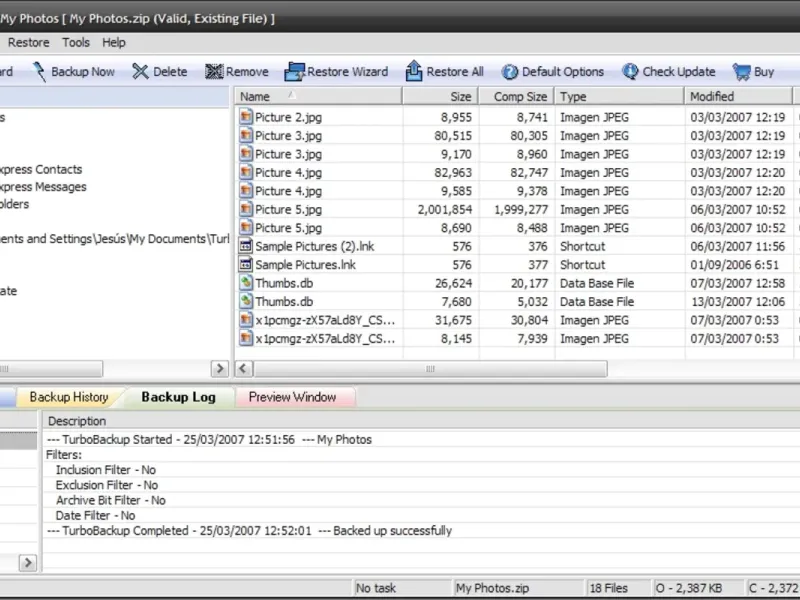The image size is (800, 600).
Task: Click the Restore Wizard label
Action: [x=347, y=72]
